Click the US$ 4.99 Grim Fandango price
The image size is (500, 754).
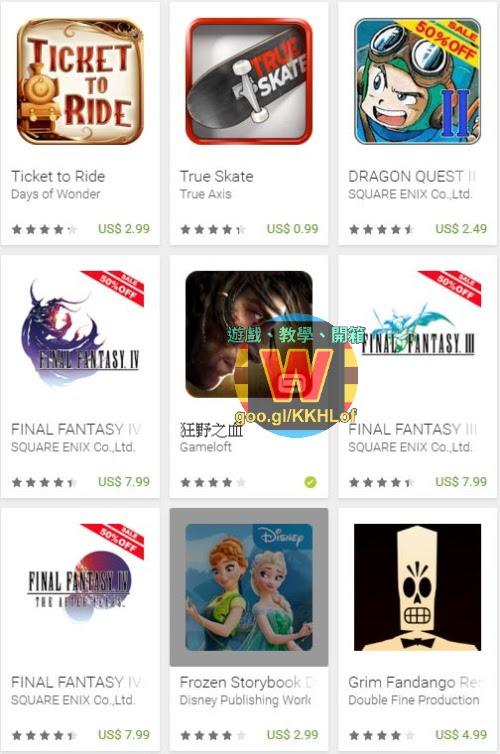pos(461,735)
